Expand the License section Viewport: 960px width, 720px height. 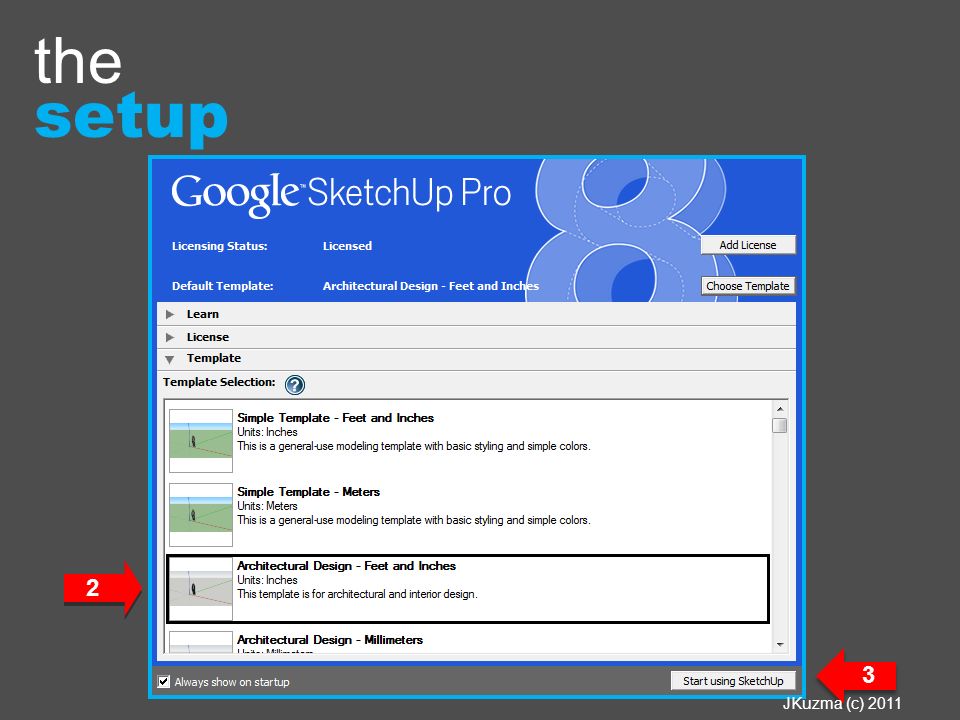(170, 337)
